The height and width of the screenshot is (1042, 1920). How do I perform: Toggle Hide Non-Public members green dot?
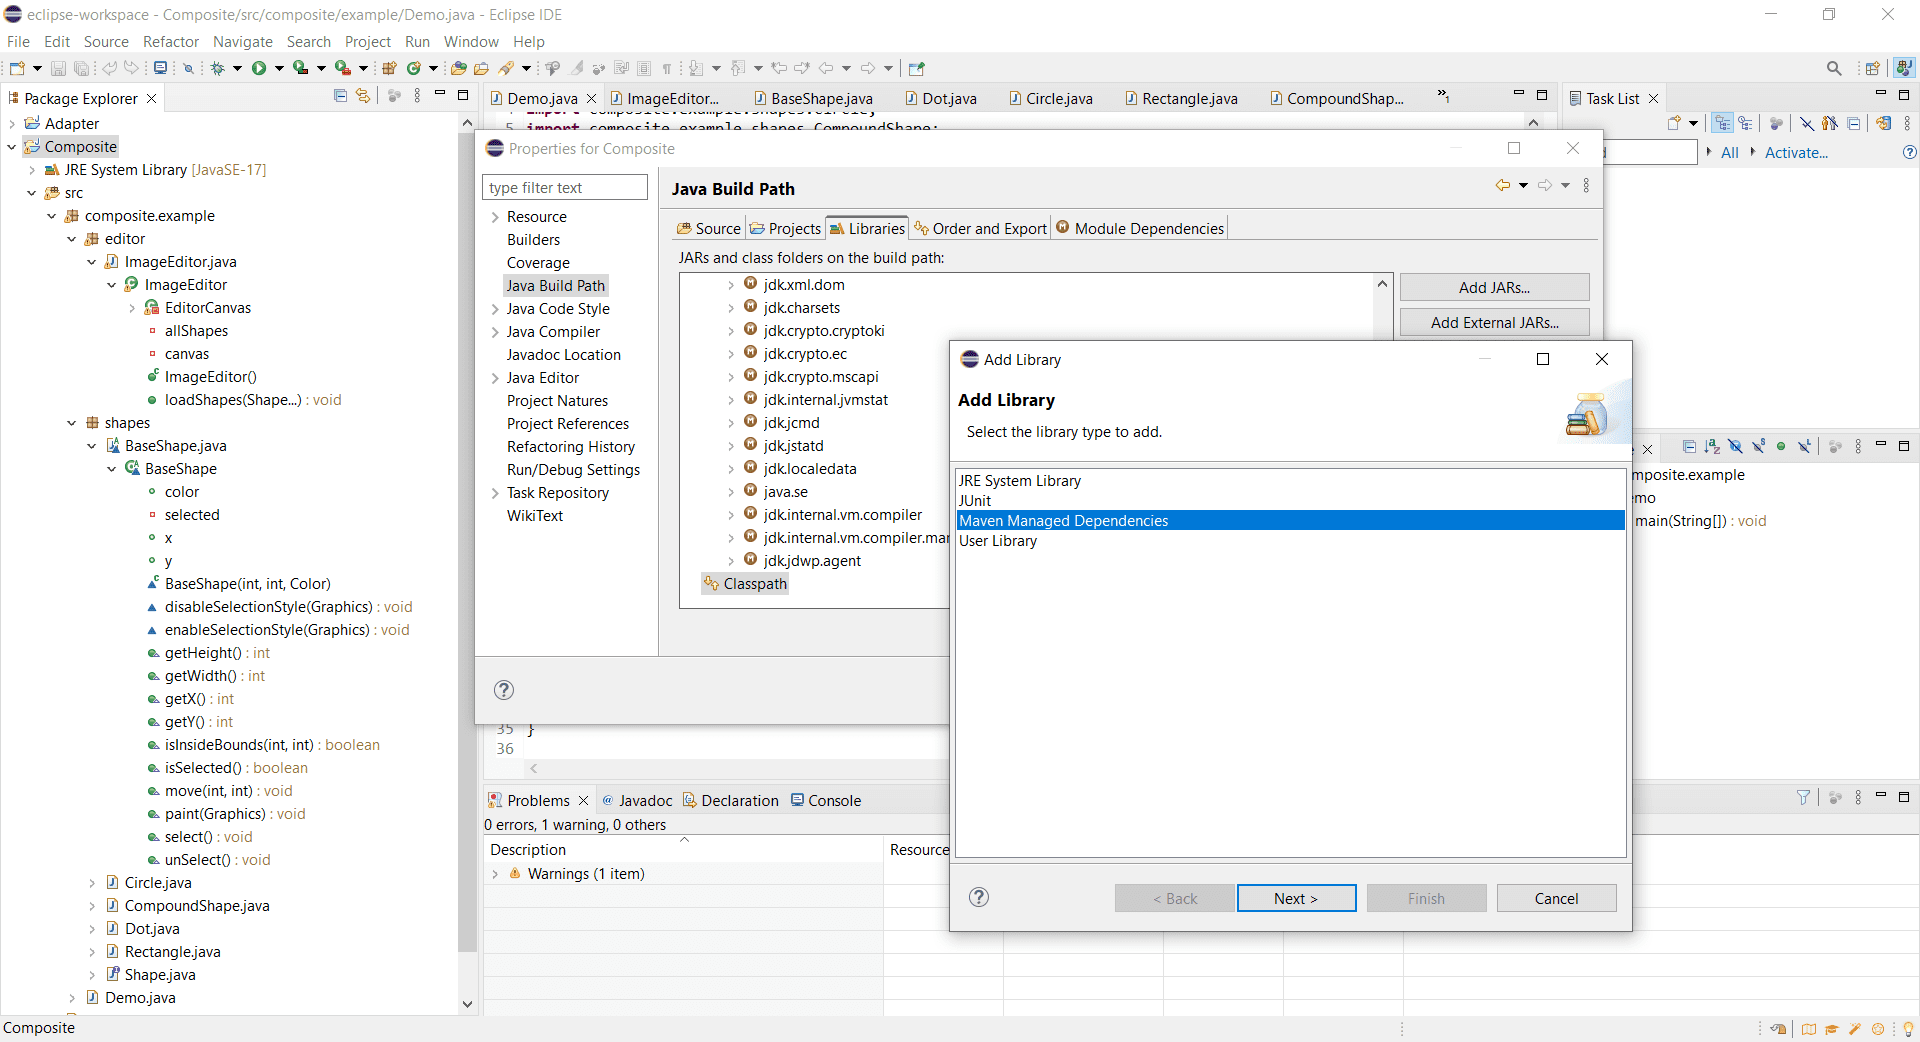pyautogui.click(x=1781, y=447)
